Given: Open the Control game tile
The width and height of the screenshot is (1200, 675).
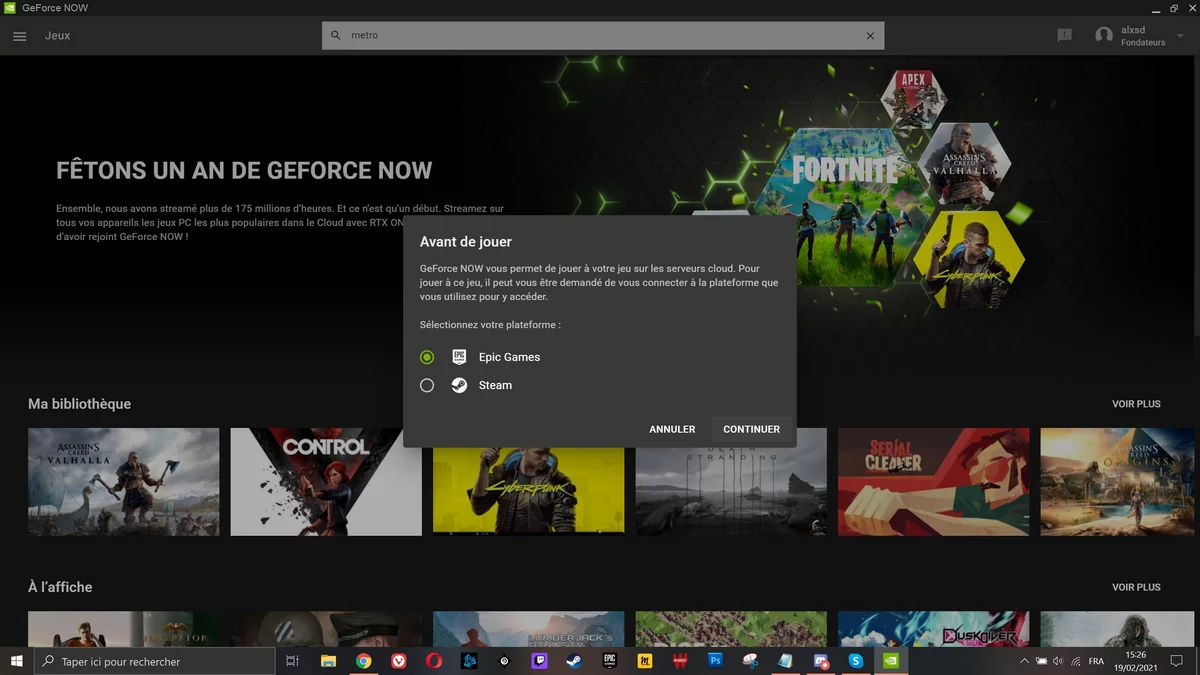Looking at the screenshot, I should [326, 482].
